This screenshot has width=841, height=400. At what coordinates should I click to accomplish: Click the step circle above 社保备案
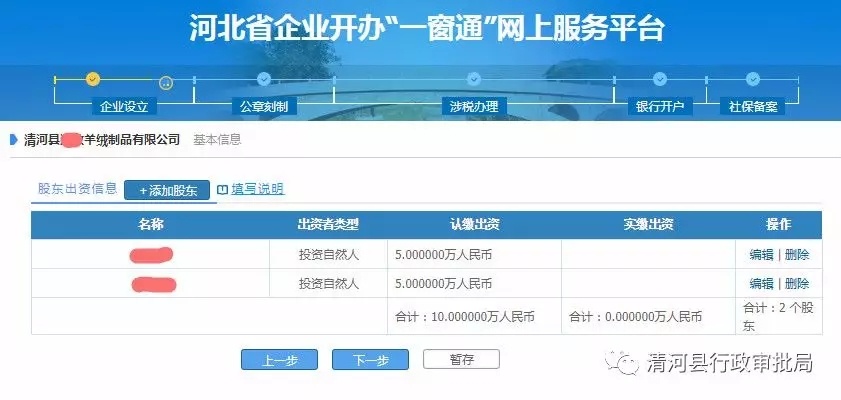(753, 79)
